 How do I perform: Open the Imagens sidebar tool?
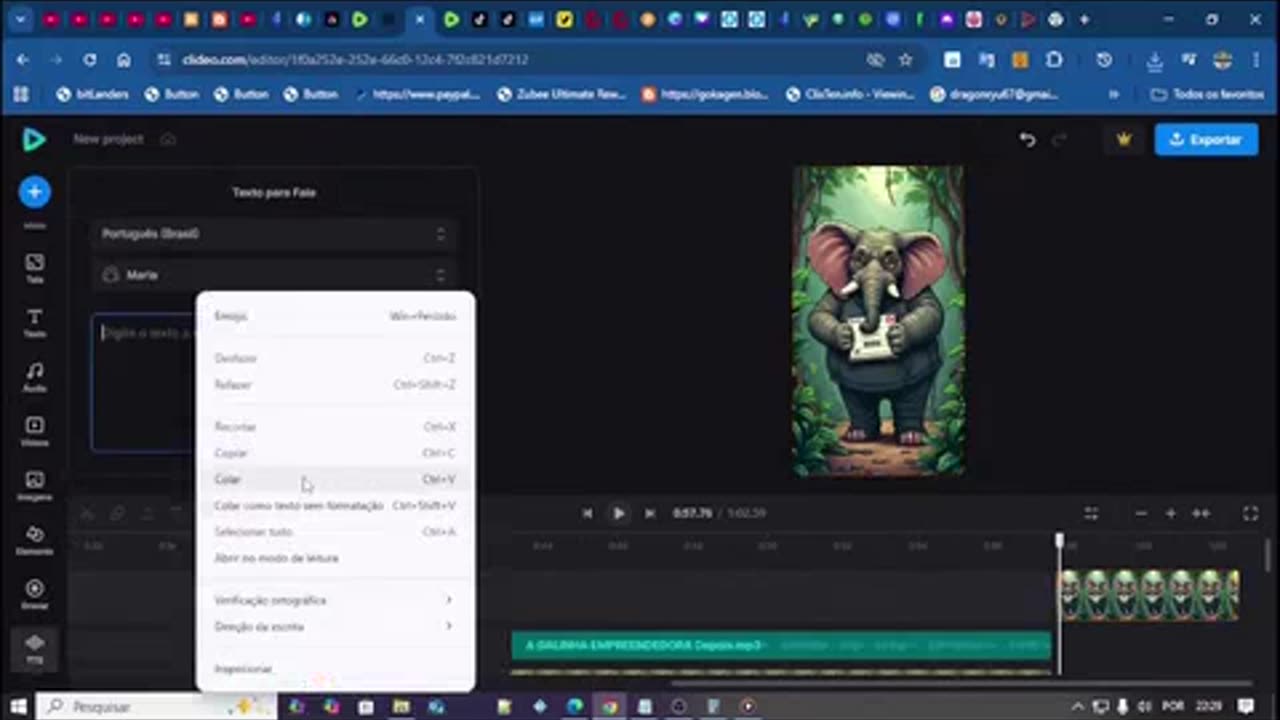[34, 485]
